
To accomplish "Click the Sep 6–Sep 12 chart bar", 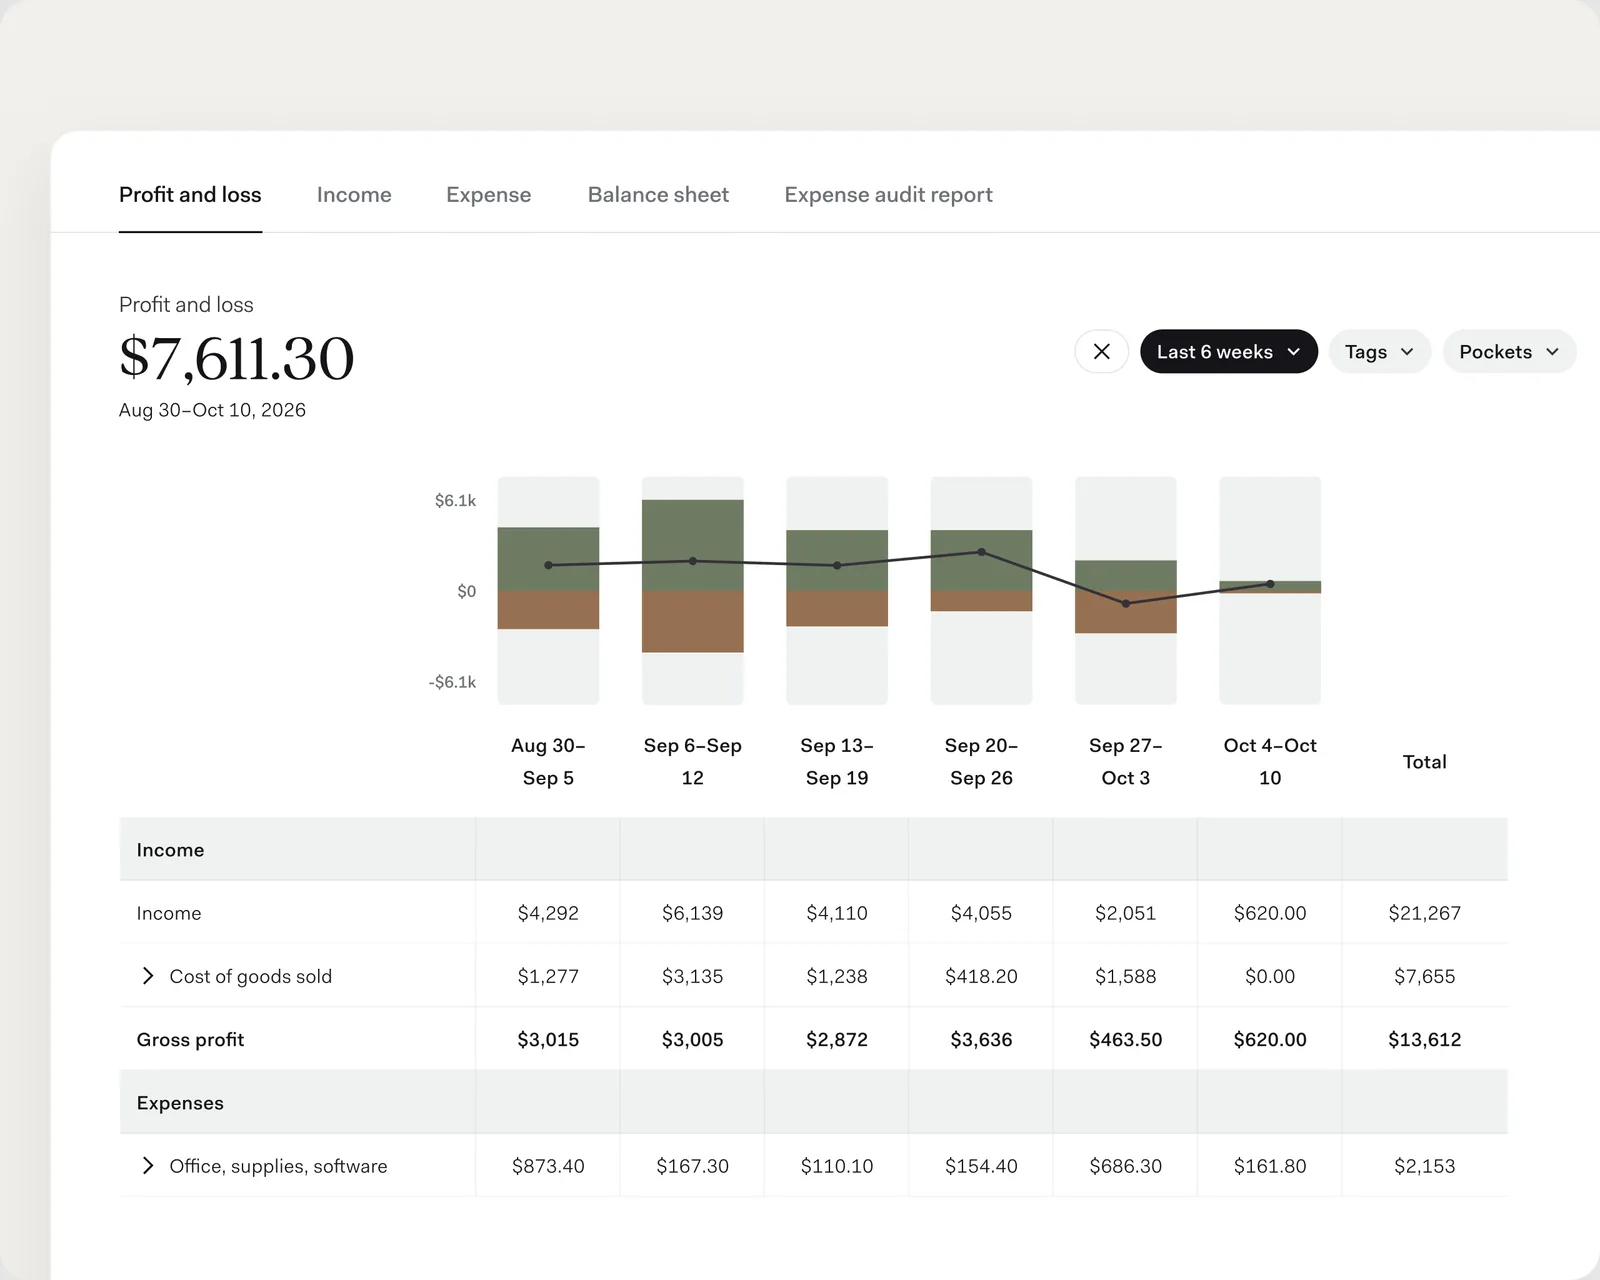I will coord(692,590).
